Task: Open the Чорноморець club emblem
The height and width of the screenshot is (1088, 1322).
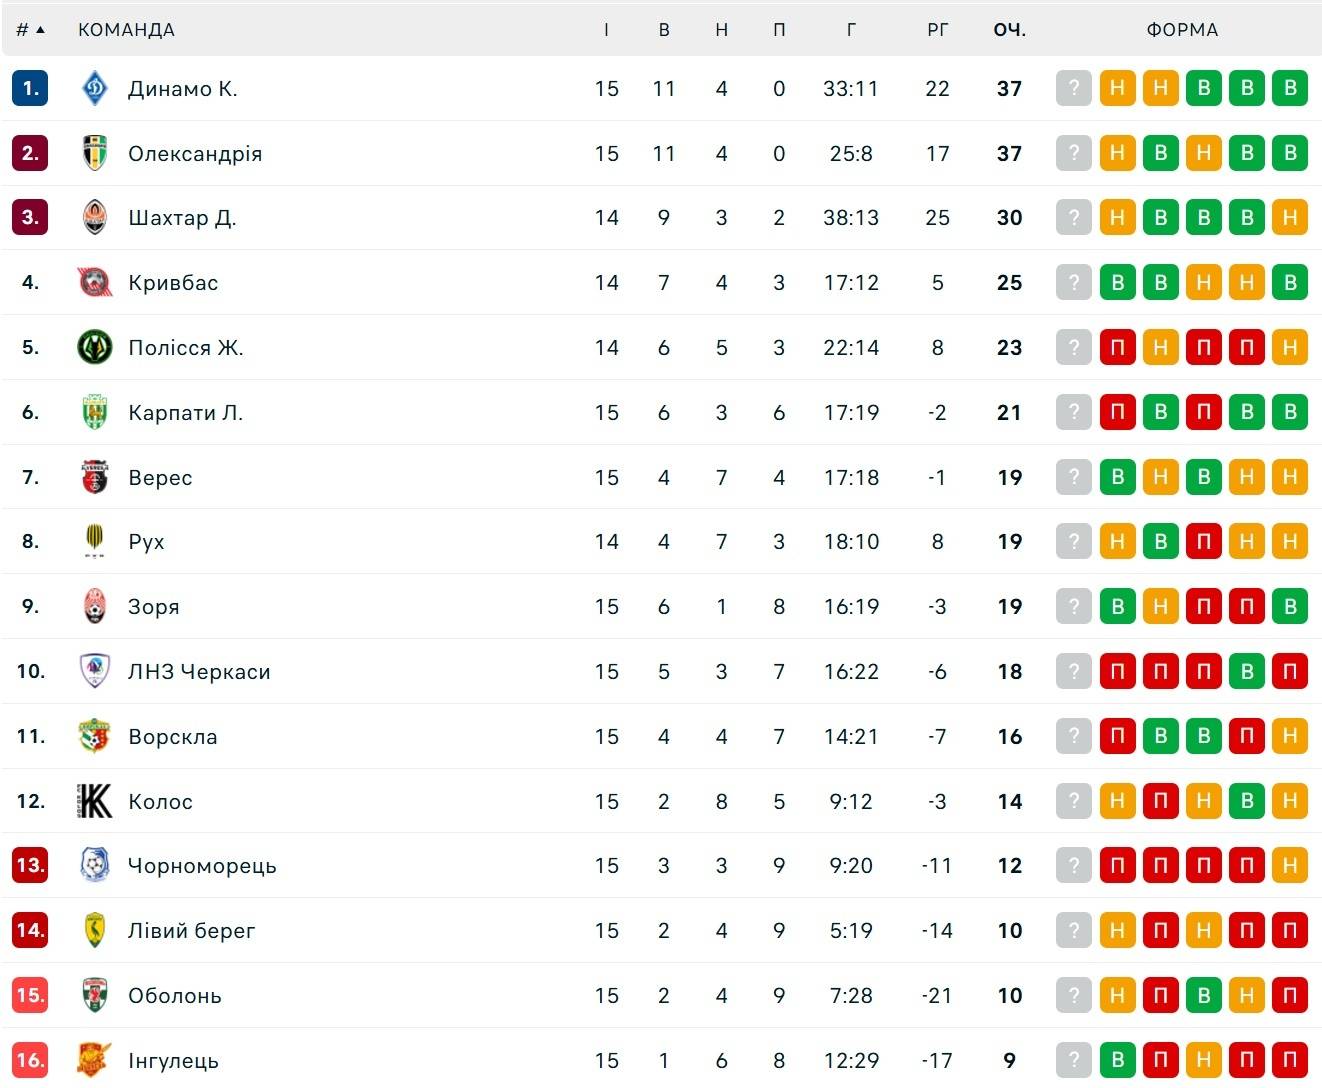Action: point(94,865)
